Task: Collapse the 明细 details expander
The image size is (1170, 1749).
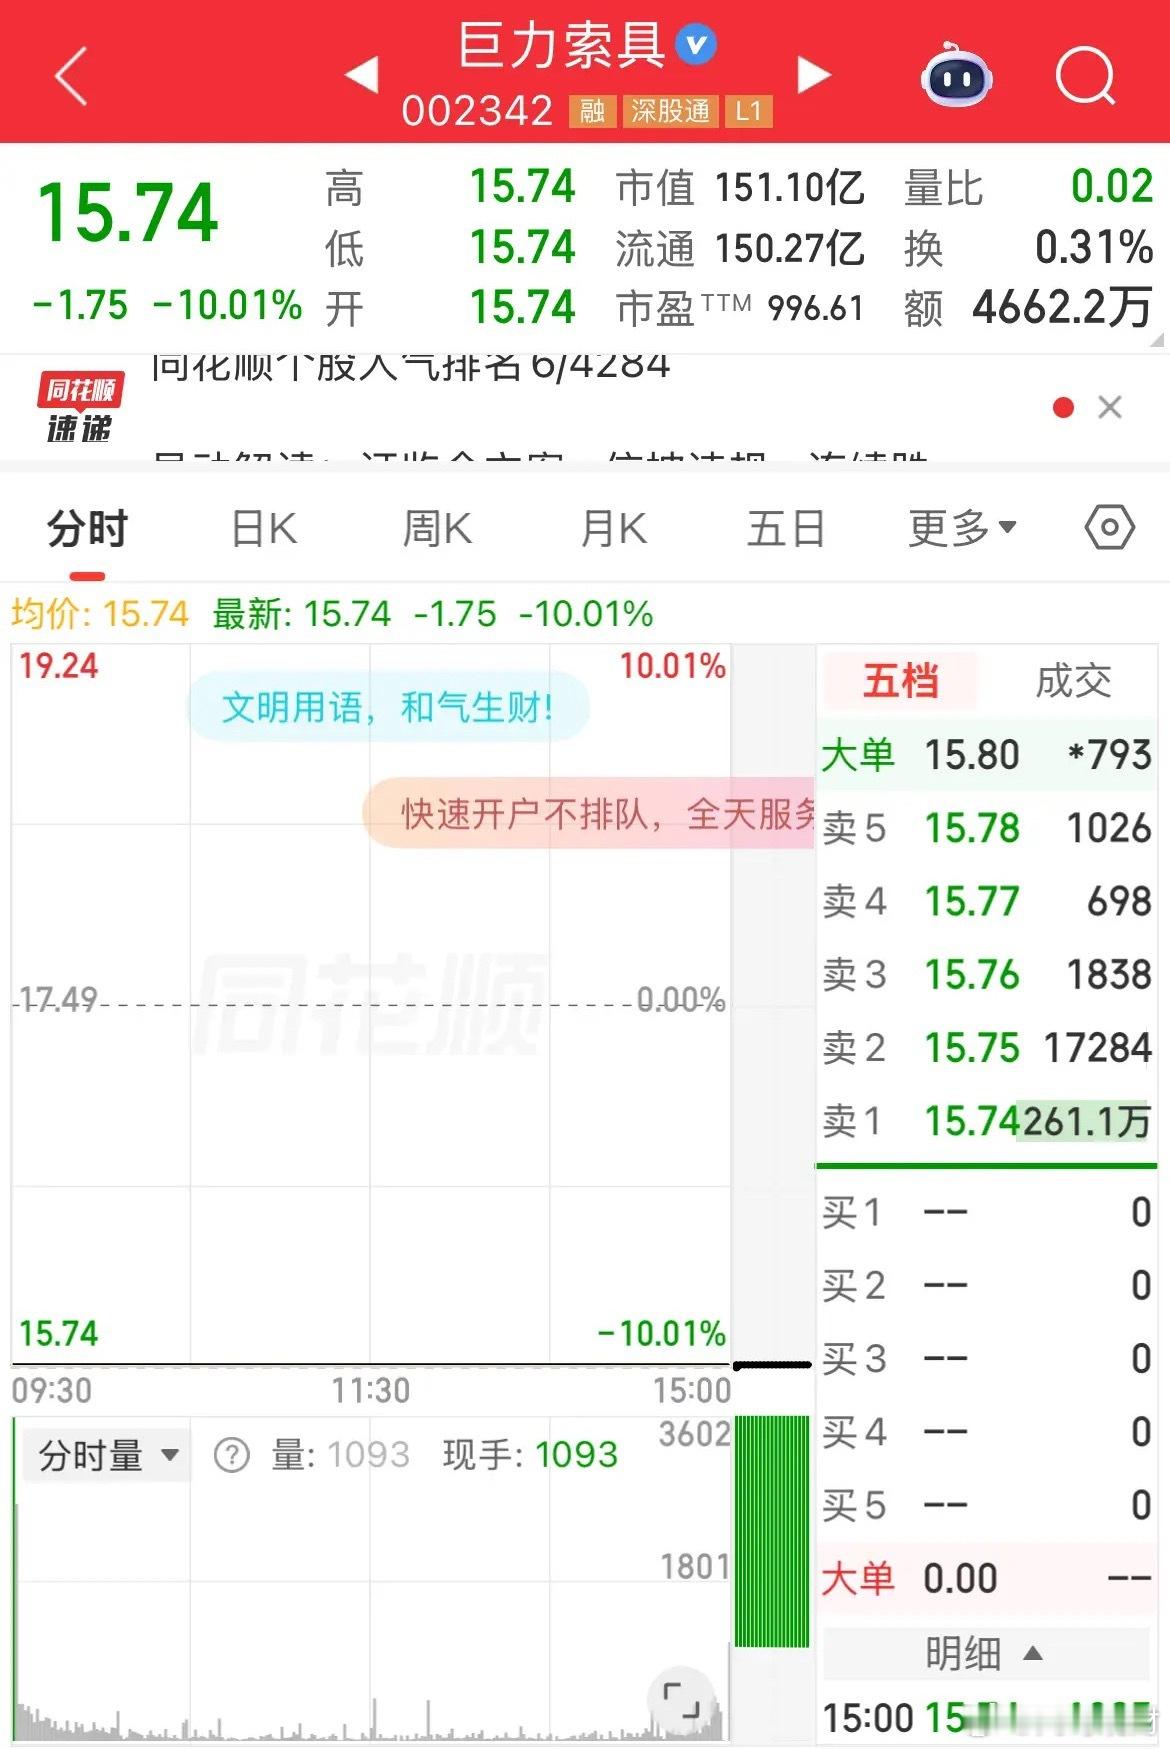Action: 985,1653
